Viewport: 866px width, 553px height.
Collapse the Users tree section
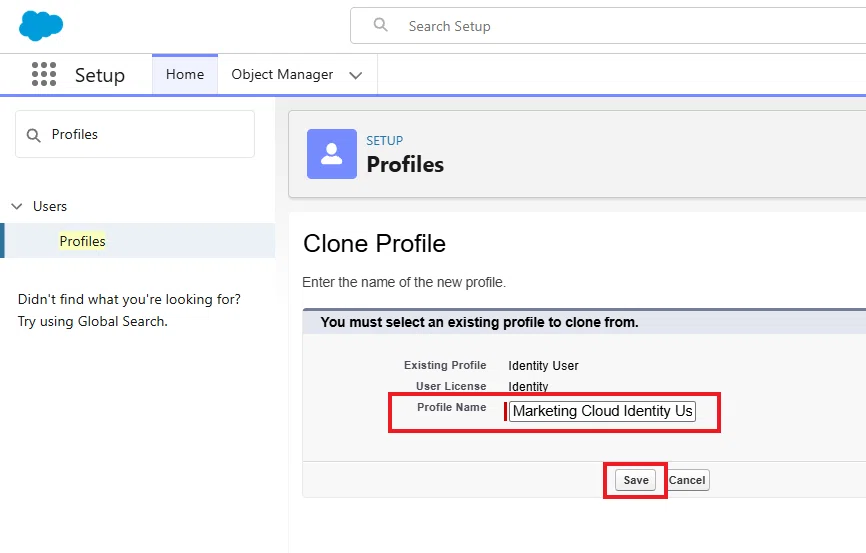click(x=17, y=206)
